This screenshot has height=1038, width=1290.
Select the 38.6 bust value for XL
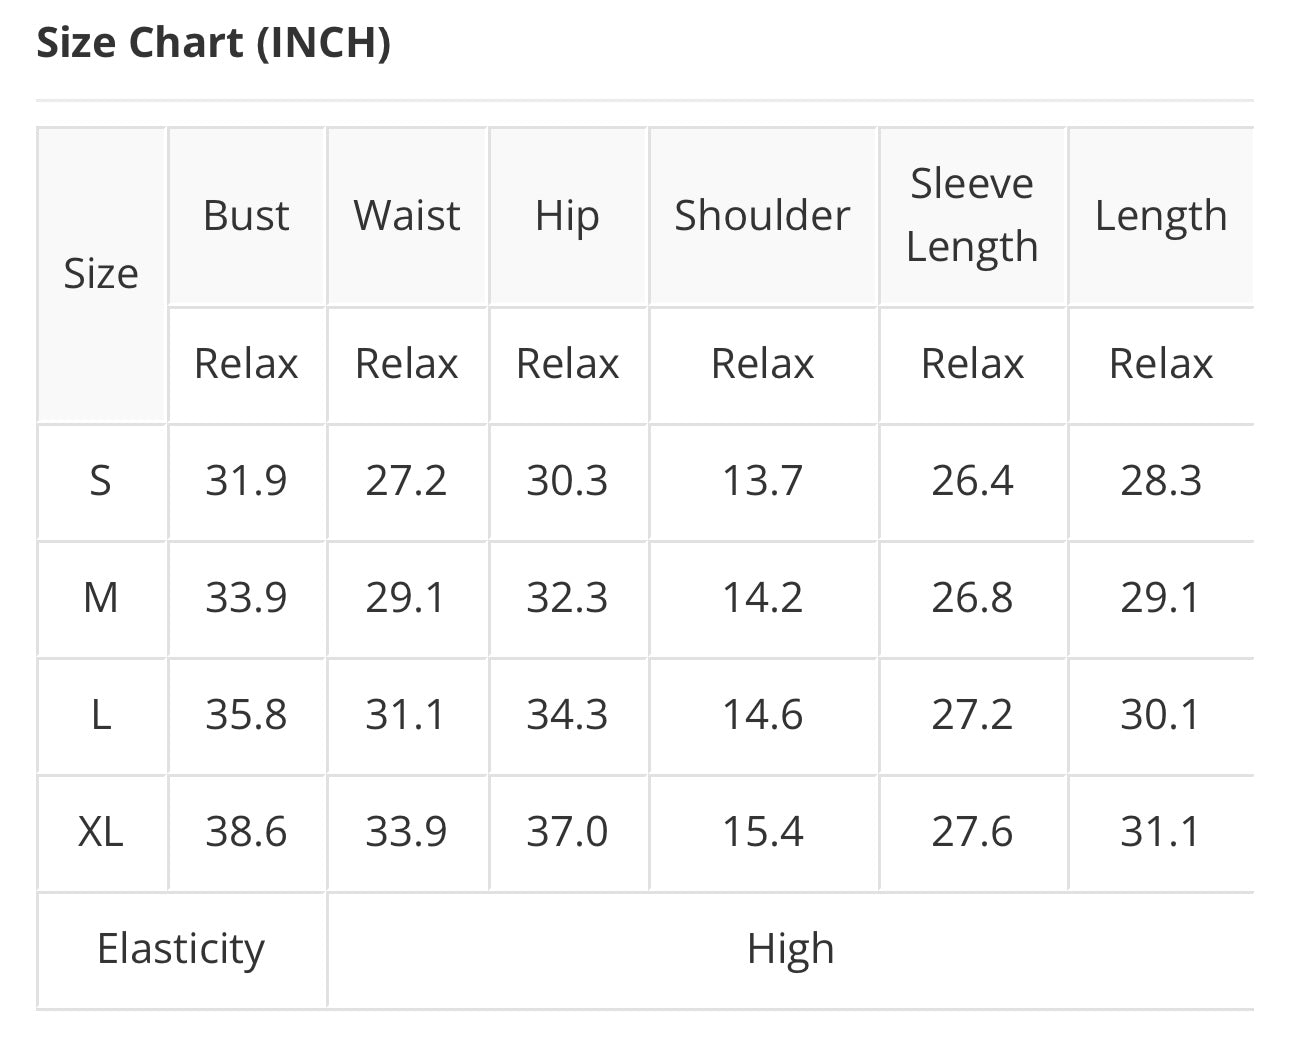point(246,832)
